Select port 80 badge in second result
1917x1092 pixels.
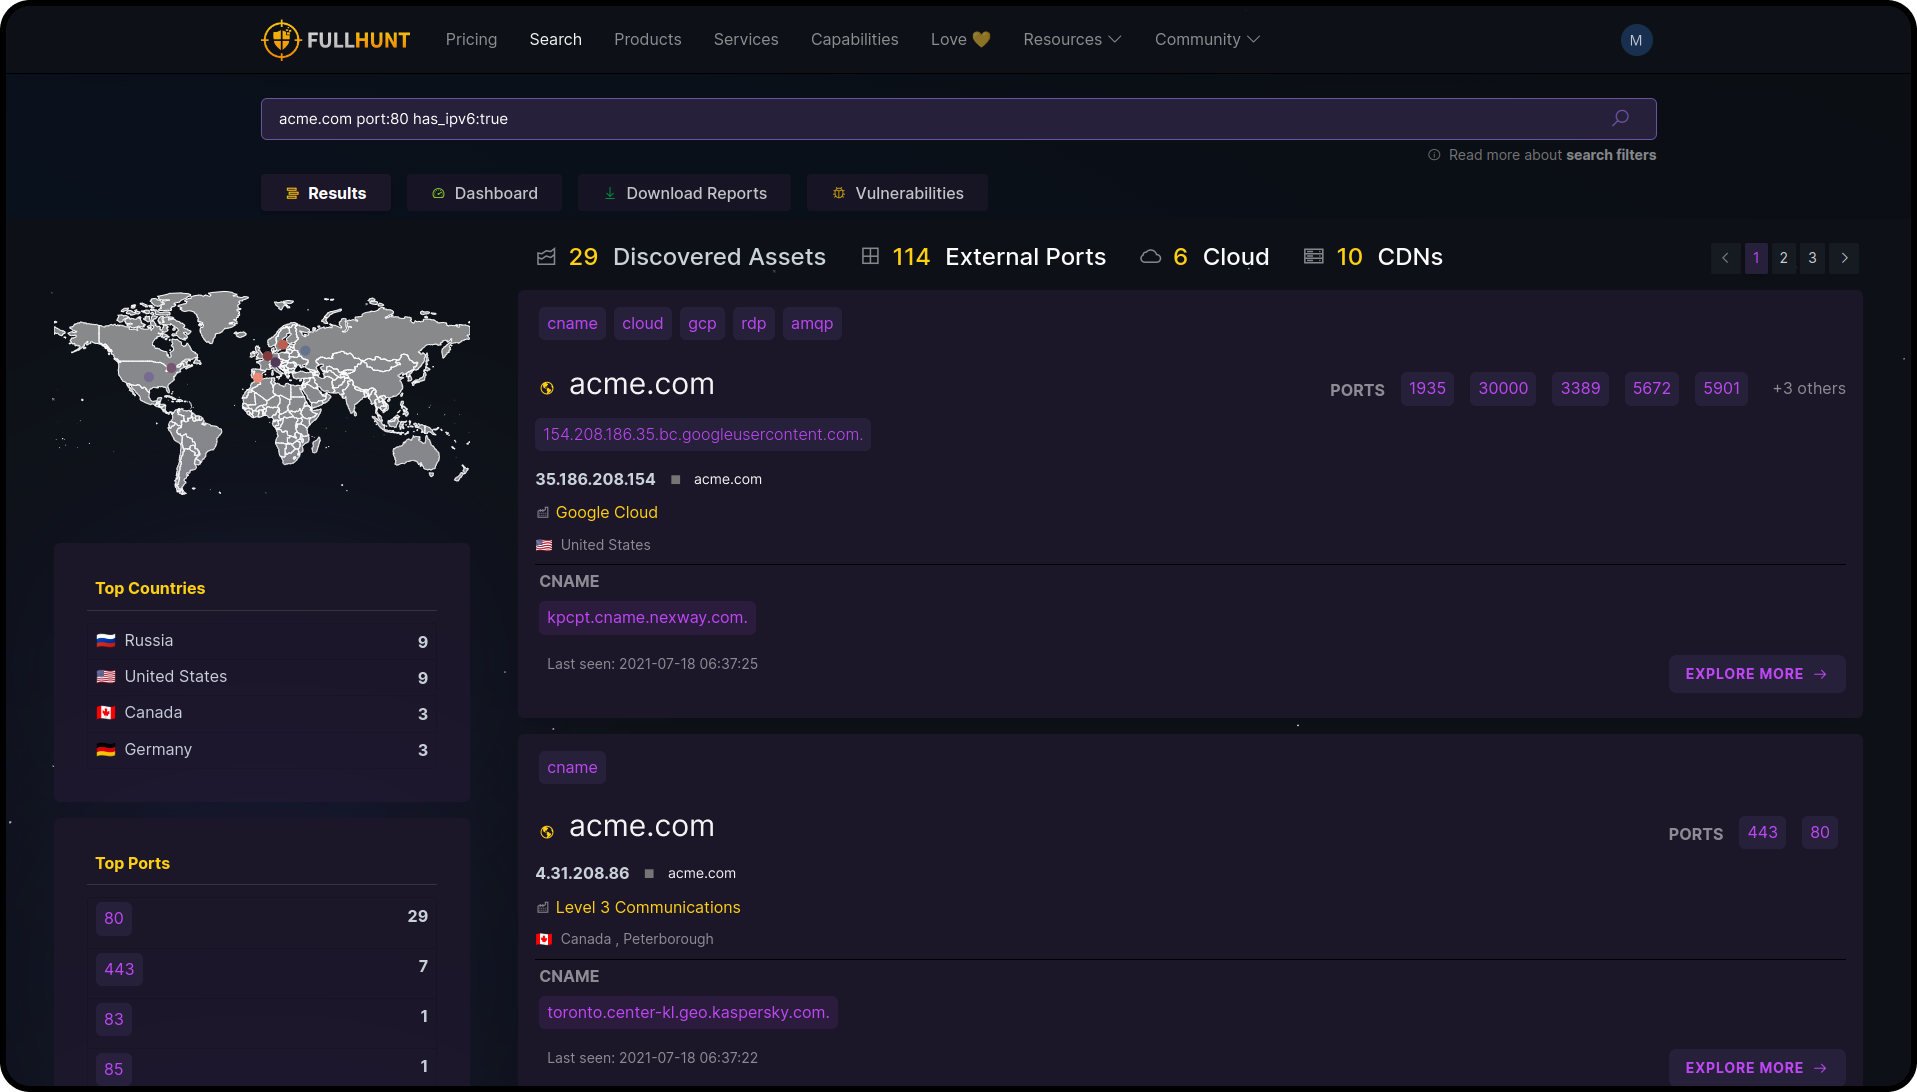pos(1820,833)
